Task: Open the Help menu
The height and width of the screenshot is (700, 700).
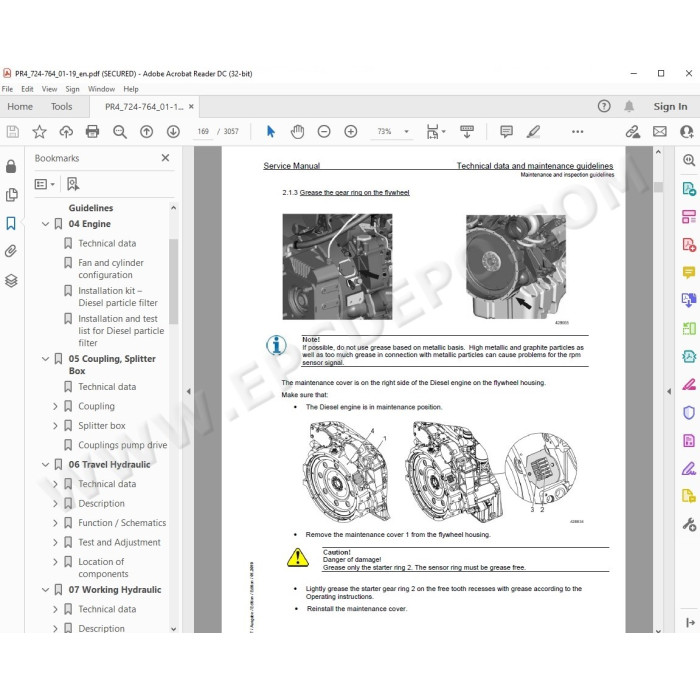Action: point(131,89)
